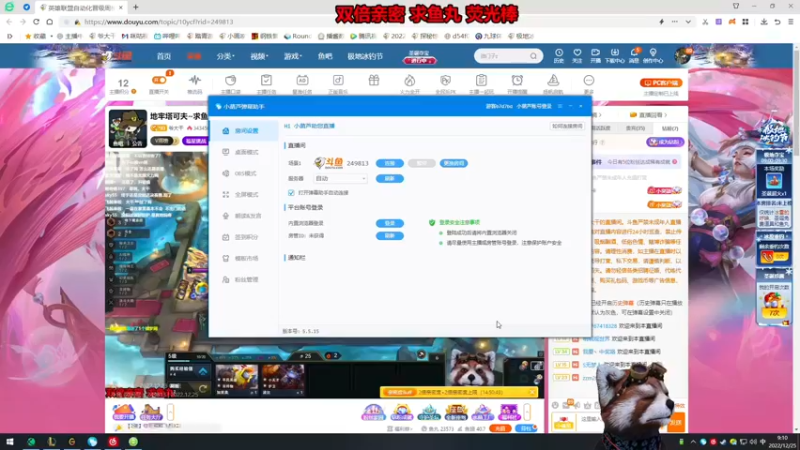Click the History clock icon in Douyu header
800x450 pixels.
(559, 56)
